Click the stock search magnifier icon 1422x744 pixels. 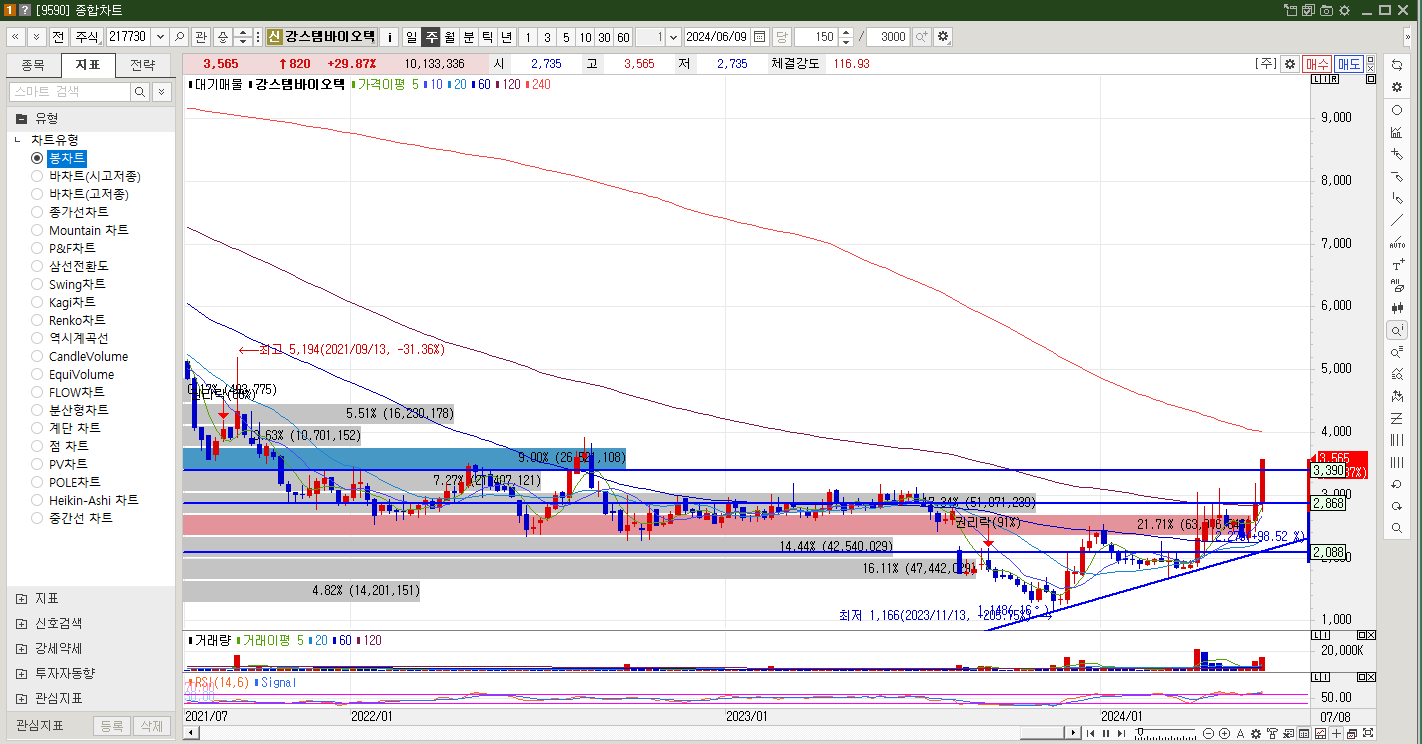click(178, 36)
